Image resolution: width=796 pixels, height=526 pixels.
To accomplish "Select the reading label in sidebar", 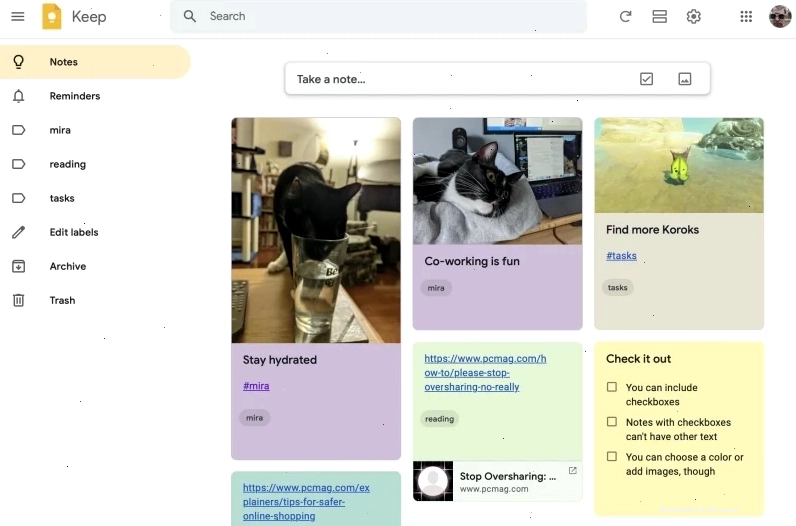I will point(95,164).
